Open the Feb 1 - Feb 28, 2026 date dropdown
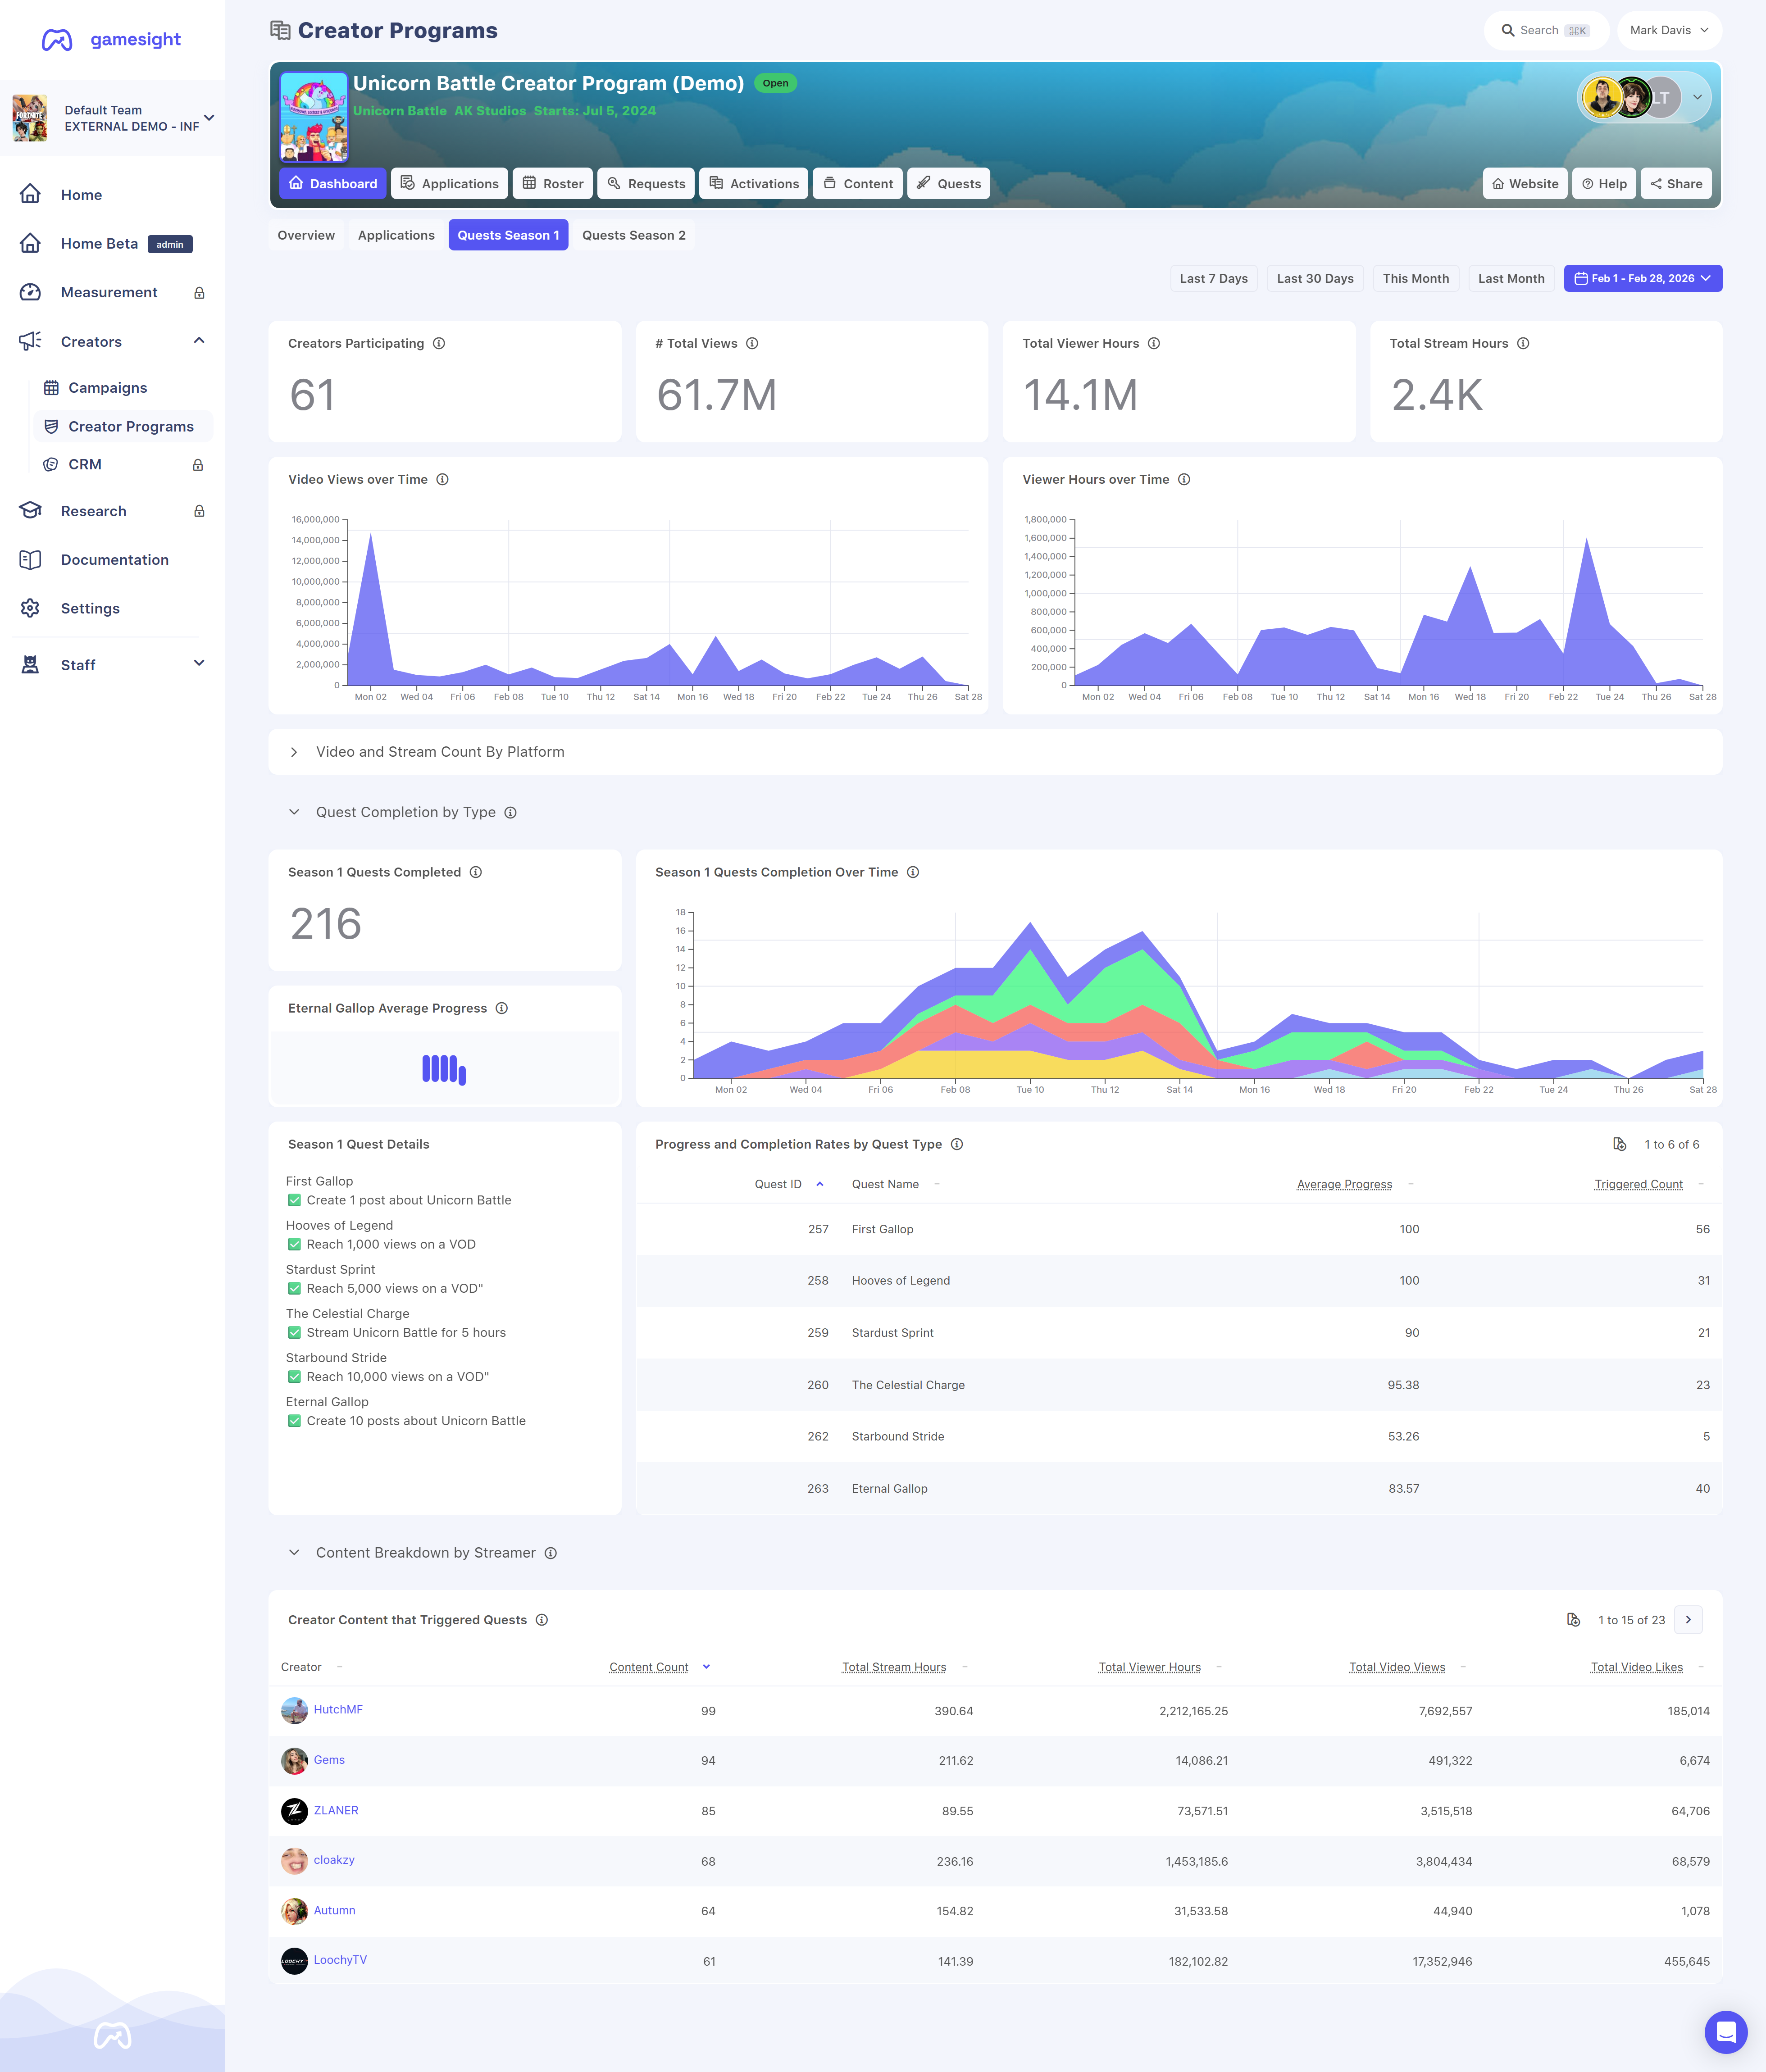The image size is (1766, 2072). [x=1642, y=278]
